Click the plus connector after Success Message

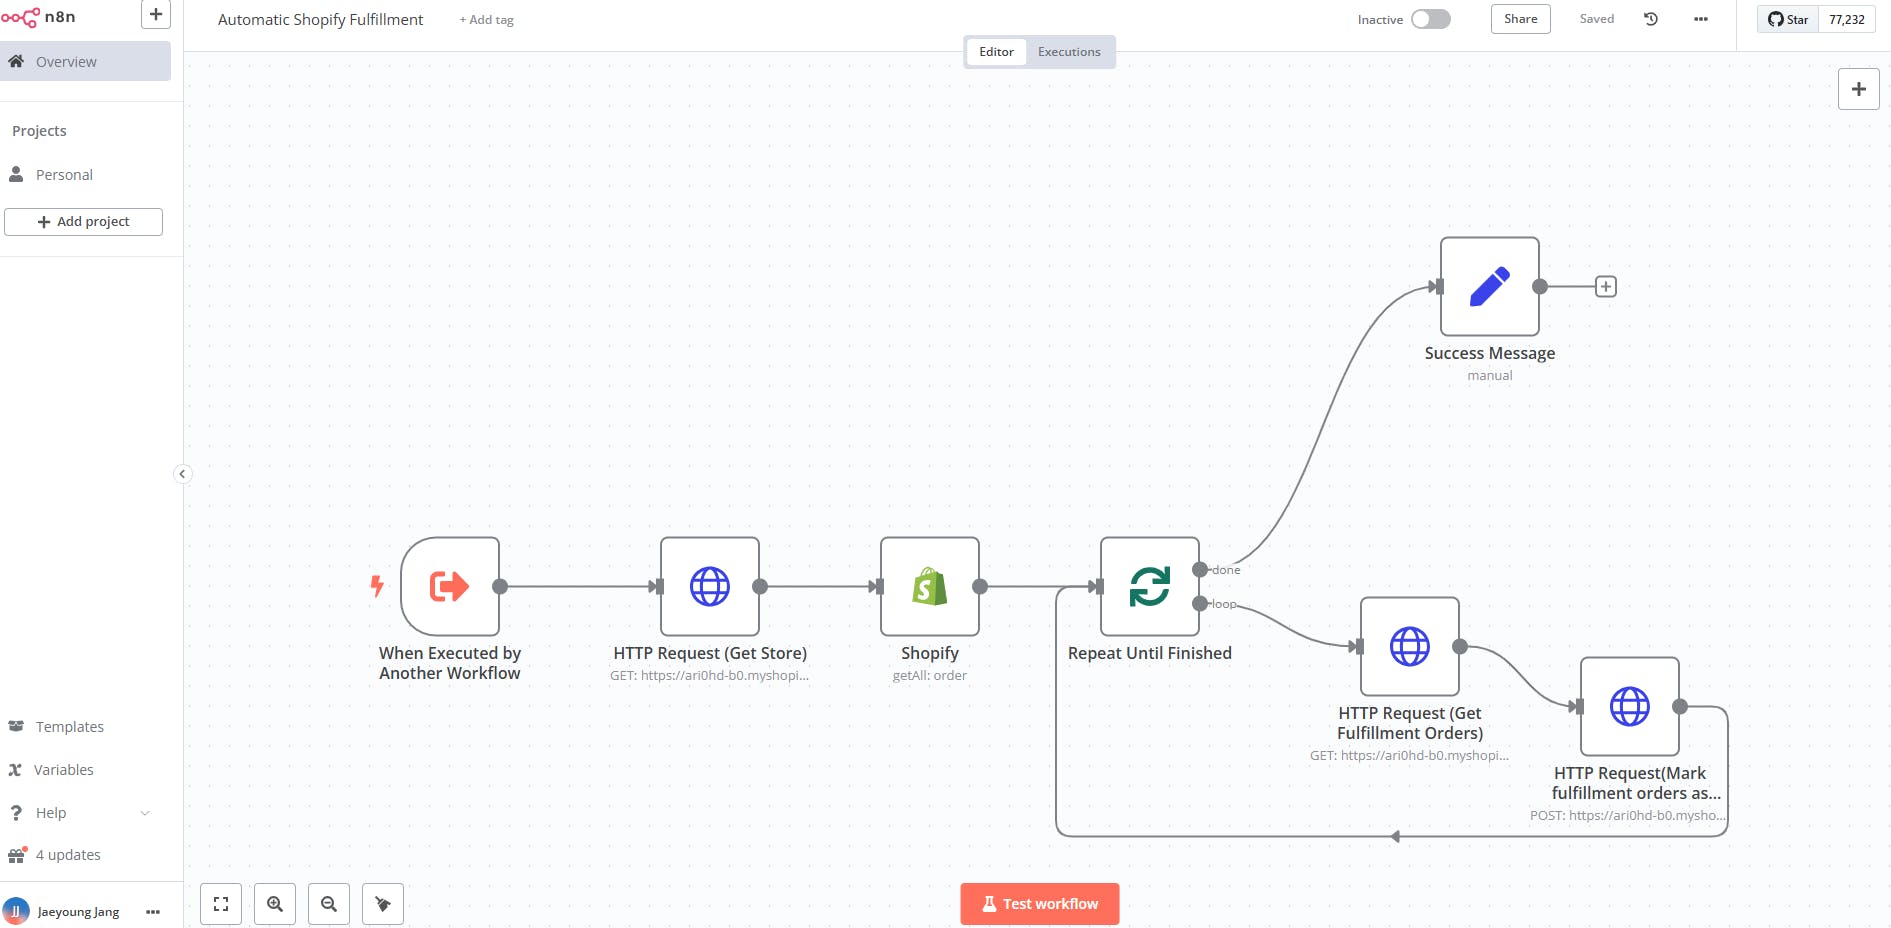1606,287
